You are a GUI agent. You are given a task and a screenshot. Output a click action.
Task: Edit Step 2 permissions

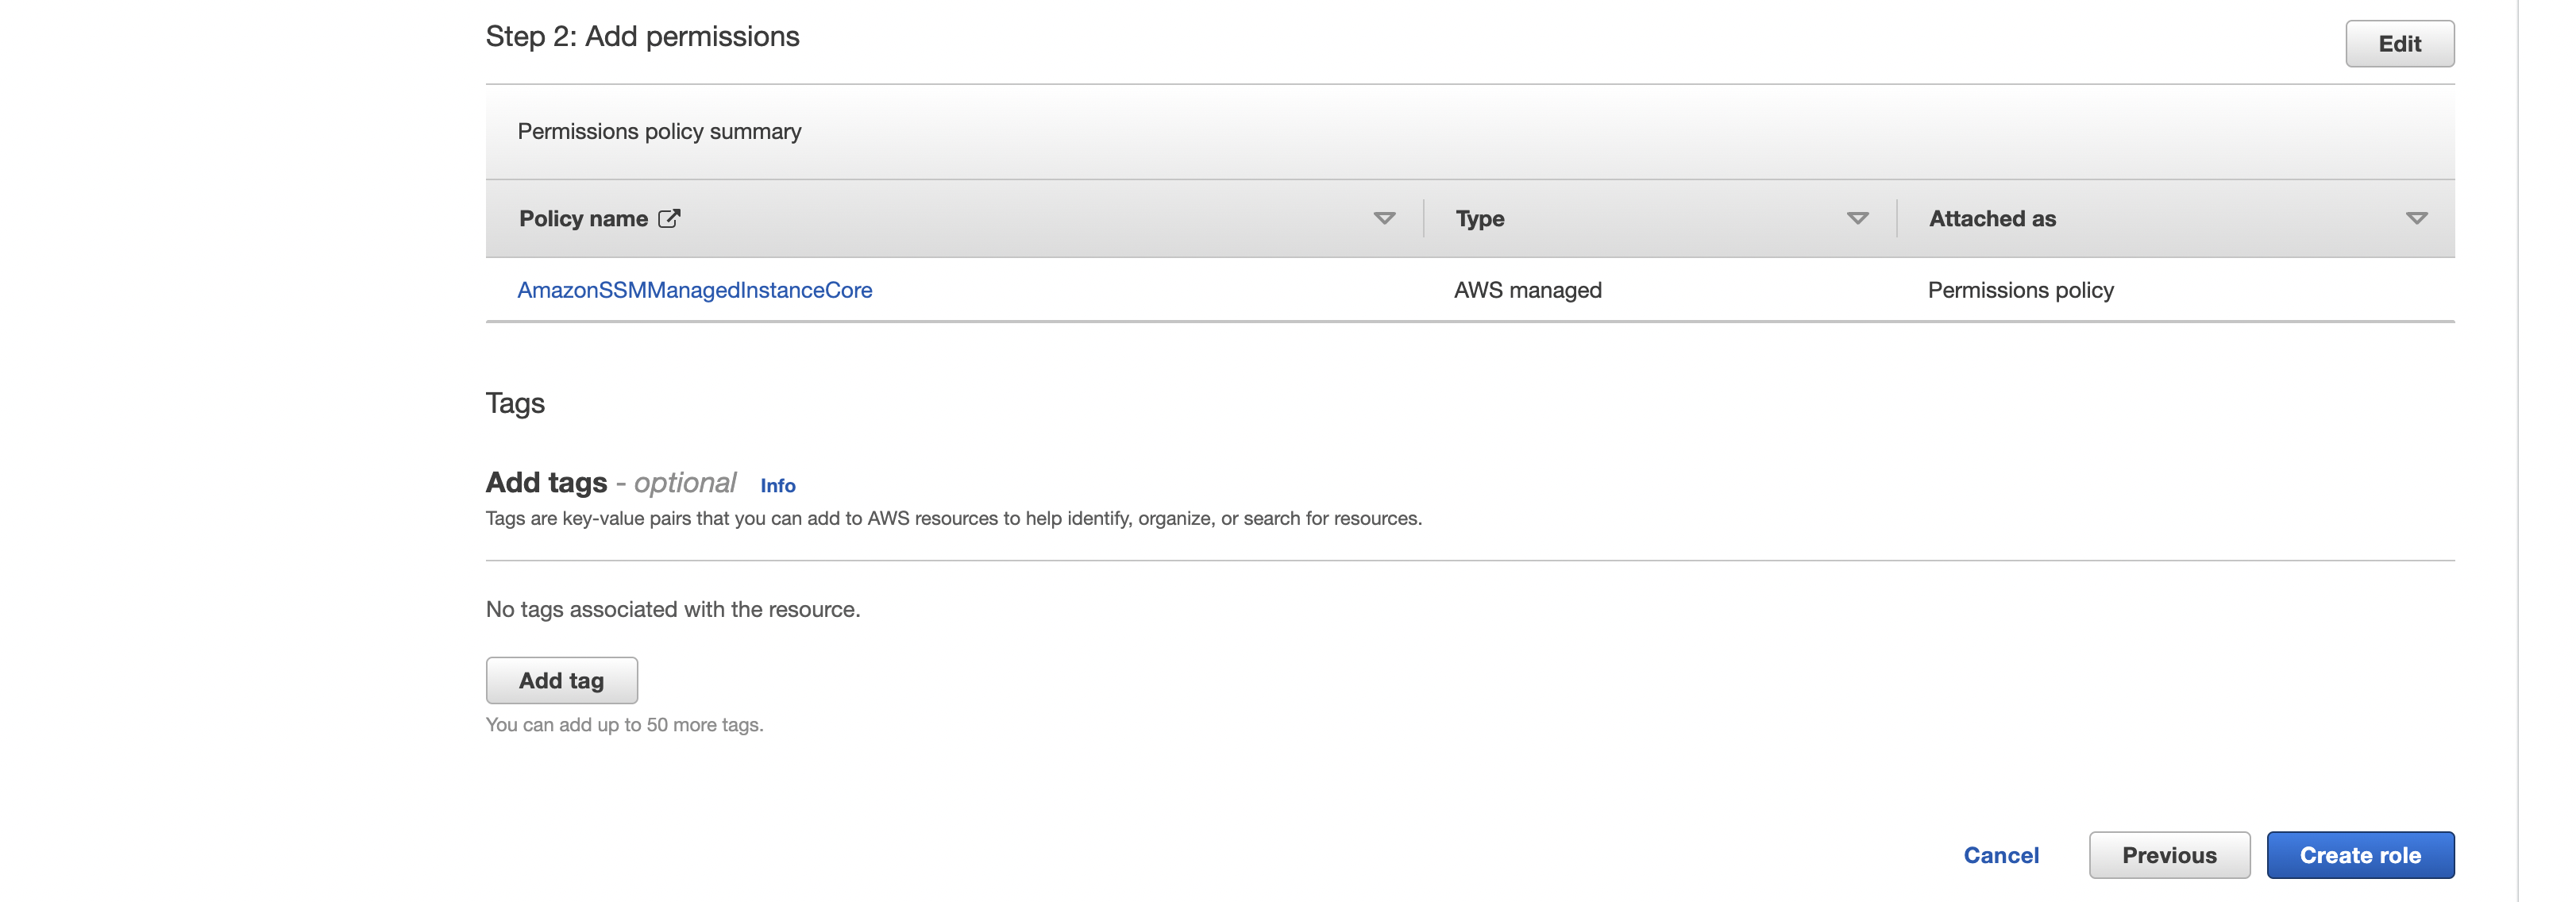point(2399,44)
